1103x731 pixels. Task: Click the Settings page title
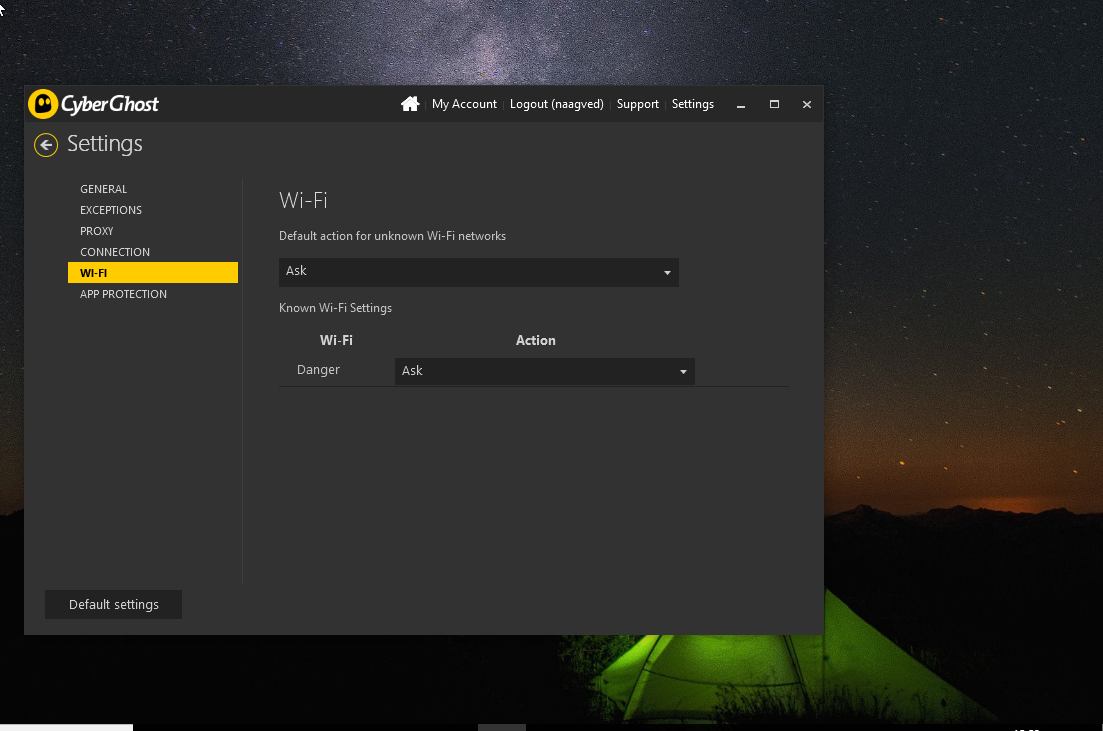[105, 144]
